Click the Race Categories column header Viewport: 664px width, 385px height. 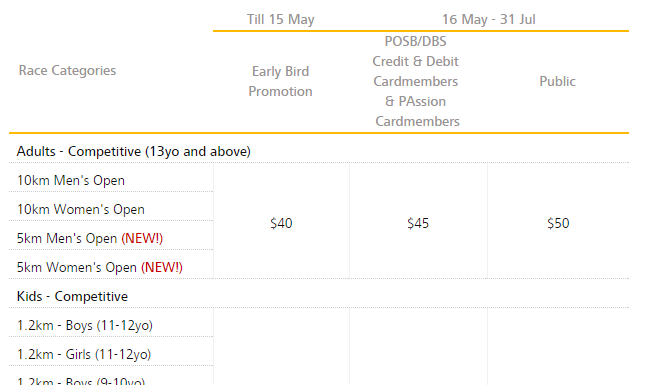click(67, 71)
